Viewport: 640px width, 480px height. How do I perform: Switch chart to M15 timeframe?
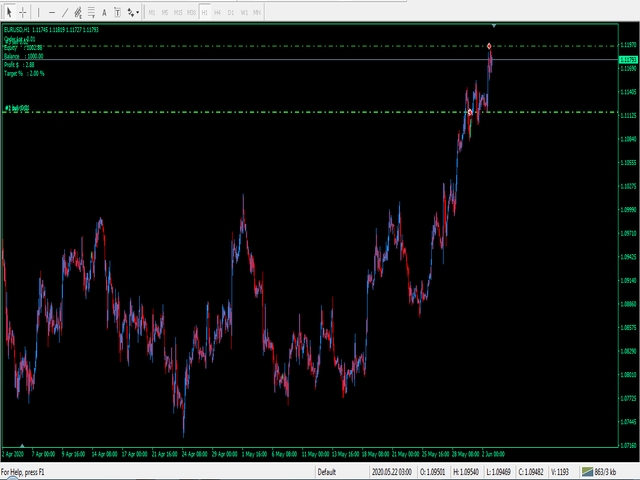tap(178, 13)
